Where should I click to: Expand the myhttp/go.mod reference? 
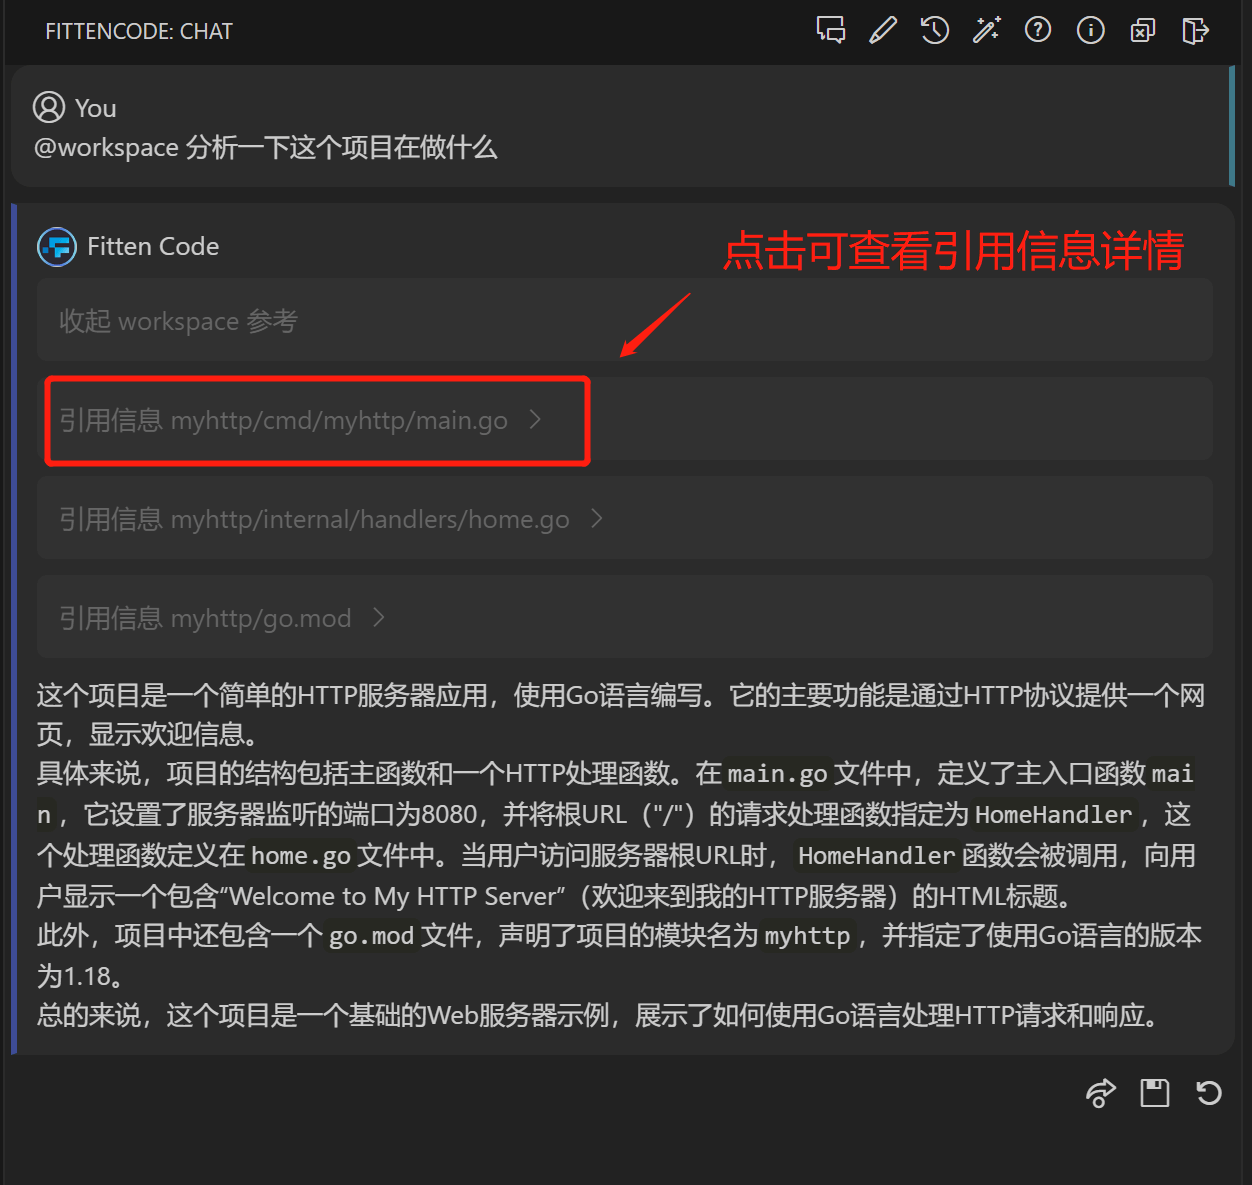point(222,618)
